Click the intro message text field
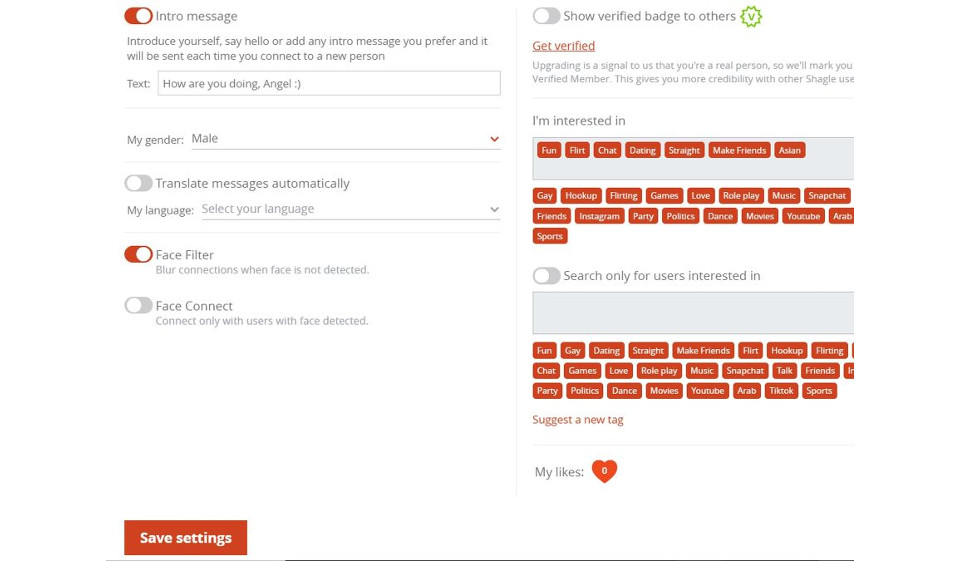Screen dimensions: 960x561 pos(328,84)
